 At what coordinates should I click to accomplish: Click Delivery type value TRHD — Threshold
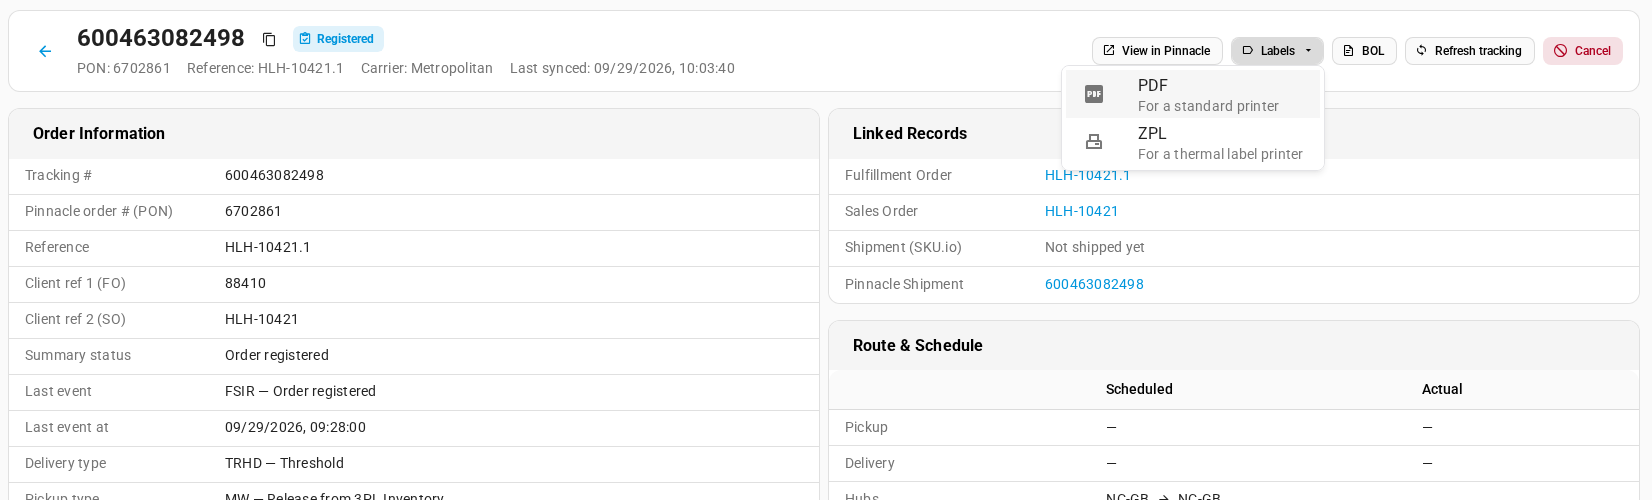click(284, 463)
